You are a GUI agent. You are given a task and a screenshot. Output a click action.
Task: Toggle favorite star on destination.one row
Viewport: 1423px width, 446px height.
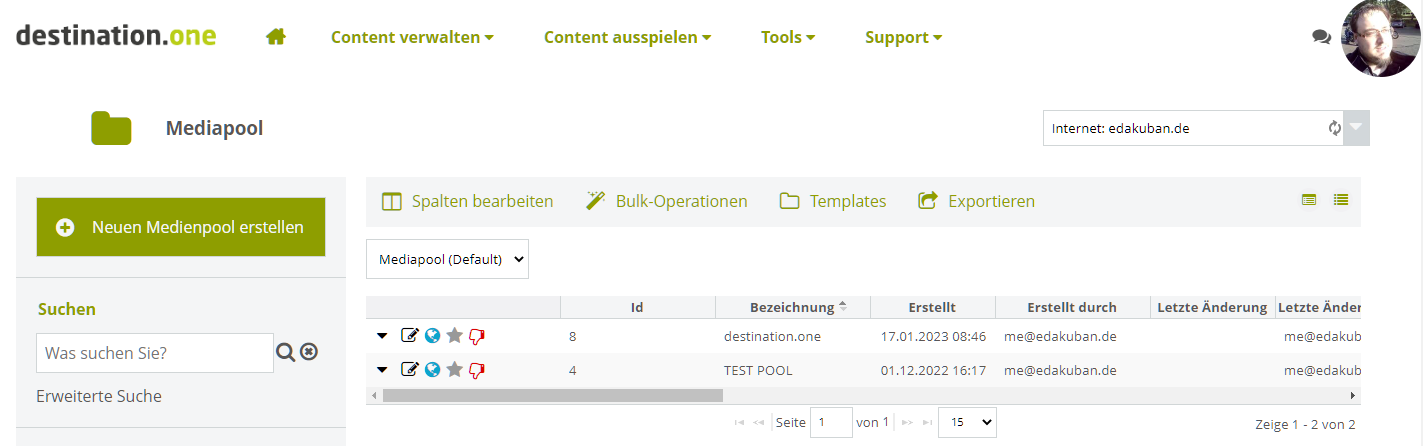(x=454, y=336)
